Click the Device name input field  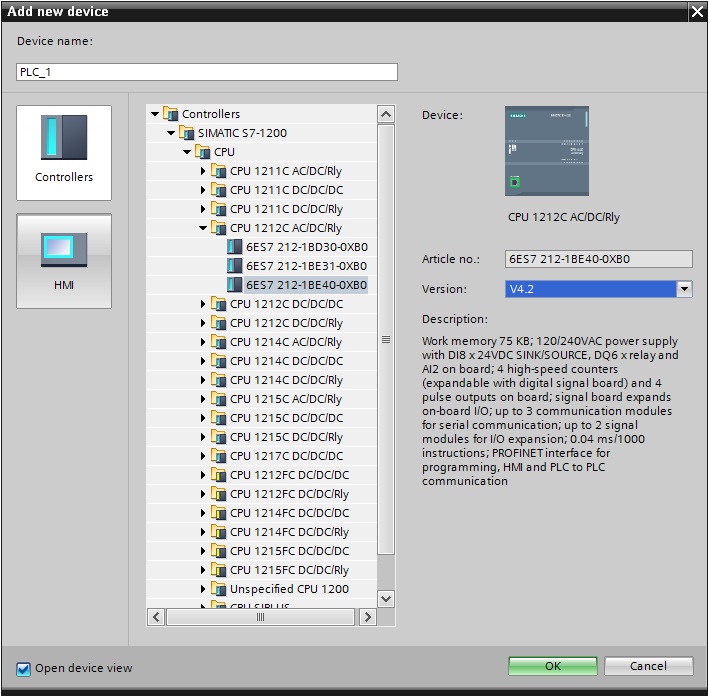(x=207, y=72)
